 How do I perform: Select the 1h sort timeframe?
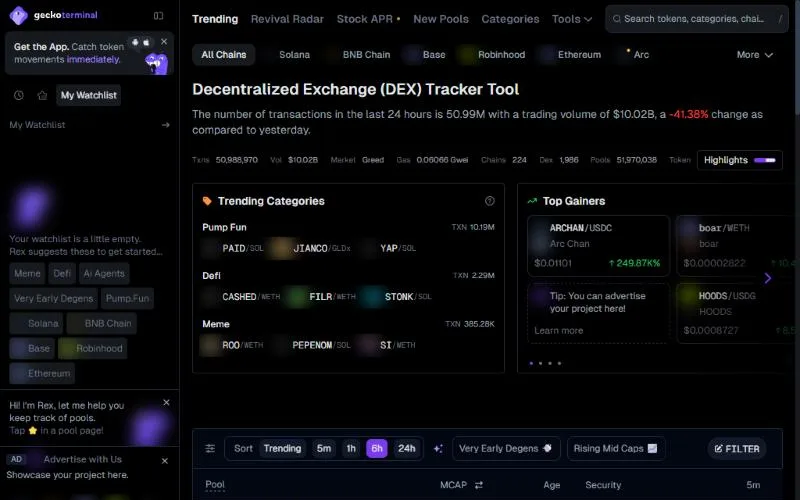tap(351, 448)
